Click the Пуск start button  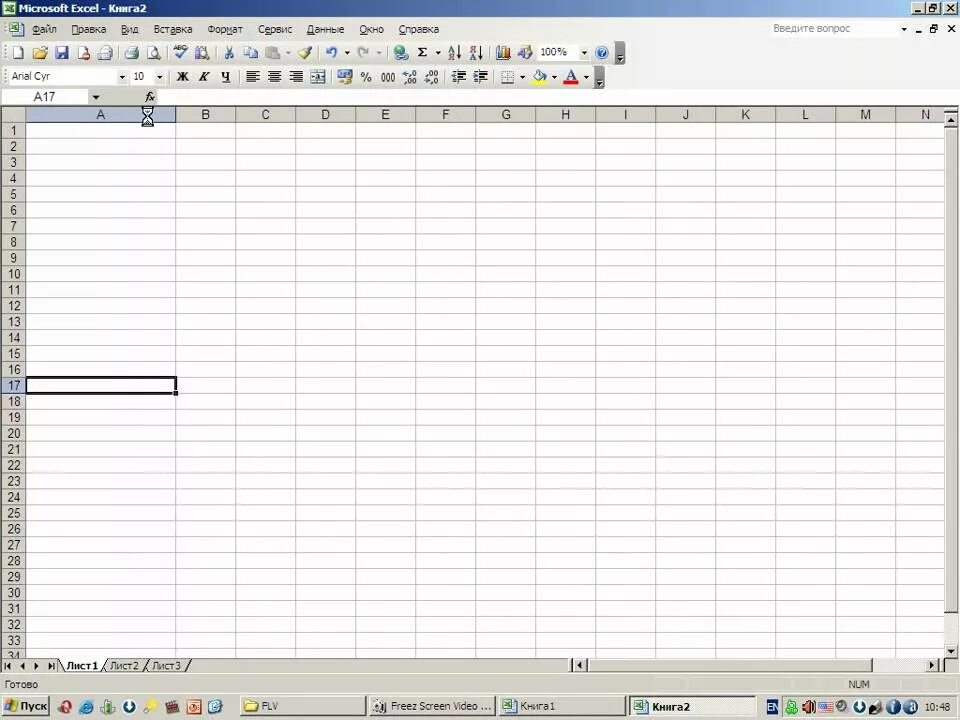tap(26, 707)
